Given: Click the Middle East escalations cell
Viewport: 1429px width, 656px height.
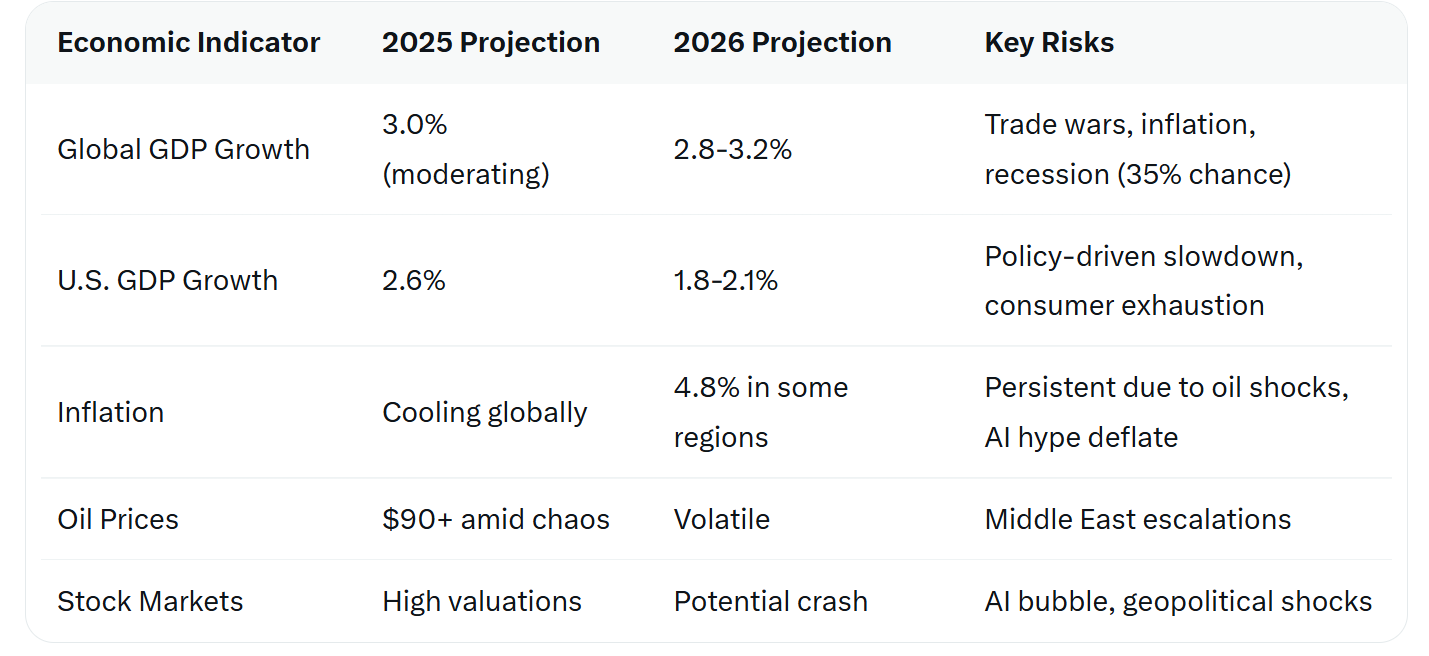Looking at the screenshot, I should [x=1137, y=520].
